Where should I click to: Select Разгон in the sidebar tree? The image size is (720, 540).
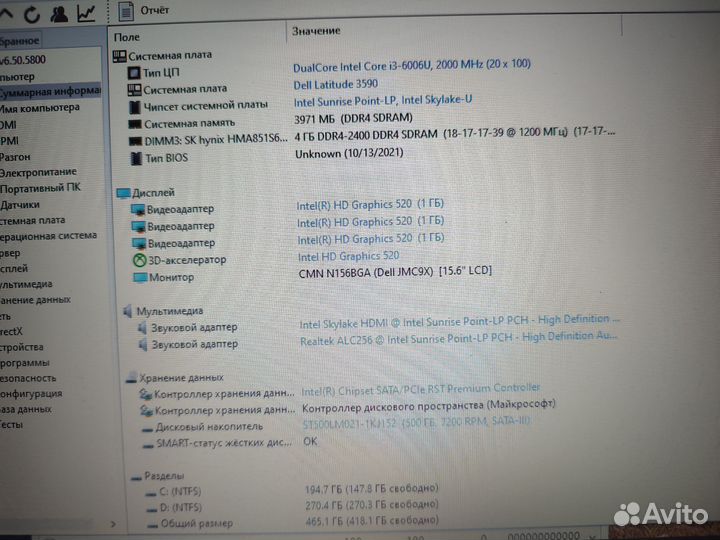[x=15, y=157]
